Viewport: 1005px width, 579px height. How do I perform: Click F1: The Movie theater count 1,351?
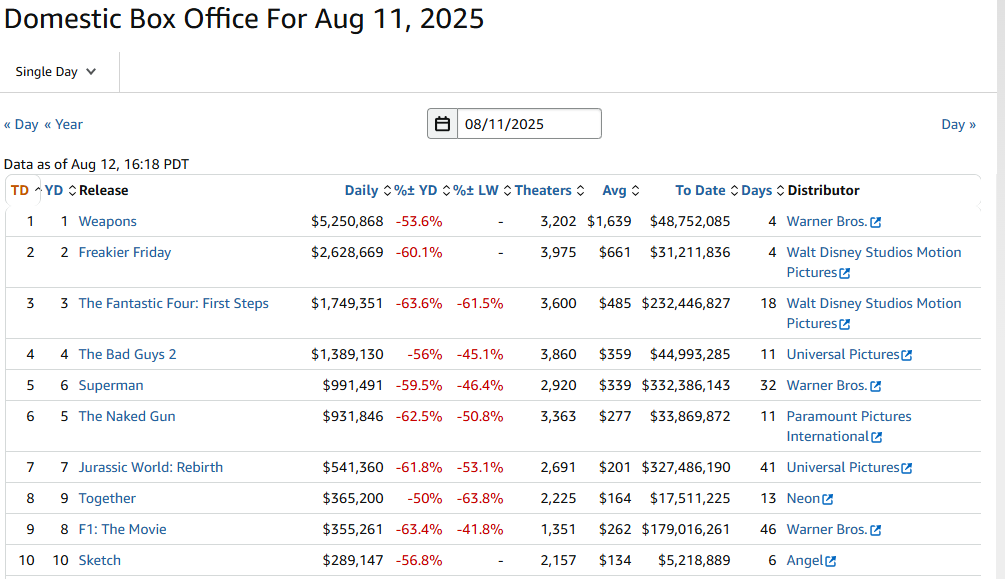[x=558, y=529]
